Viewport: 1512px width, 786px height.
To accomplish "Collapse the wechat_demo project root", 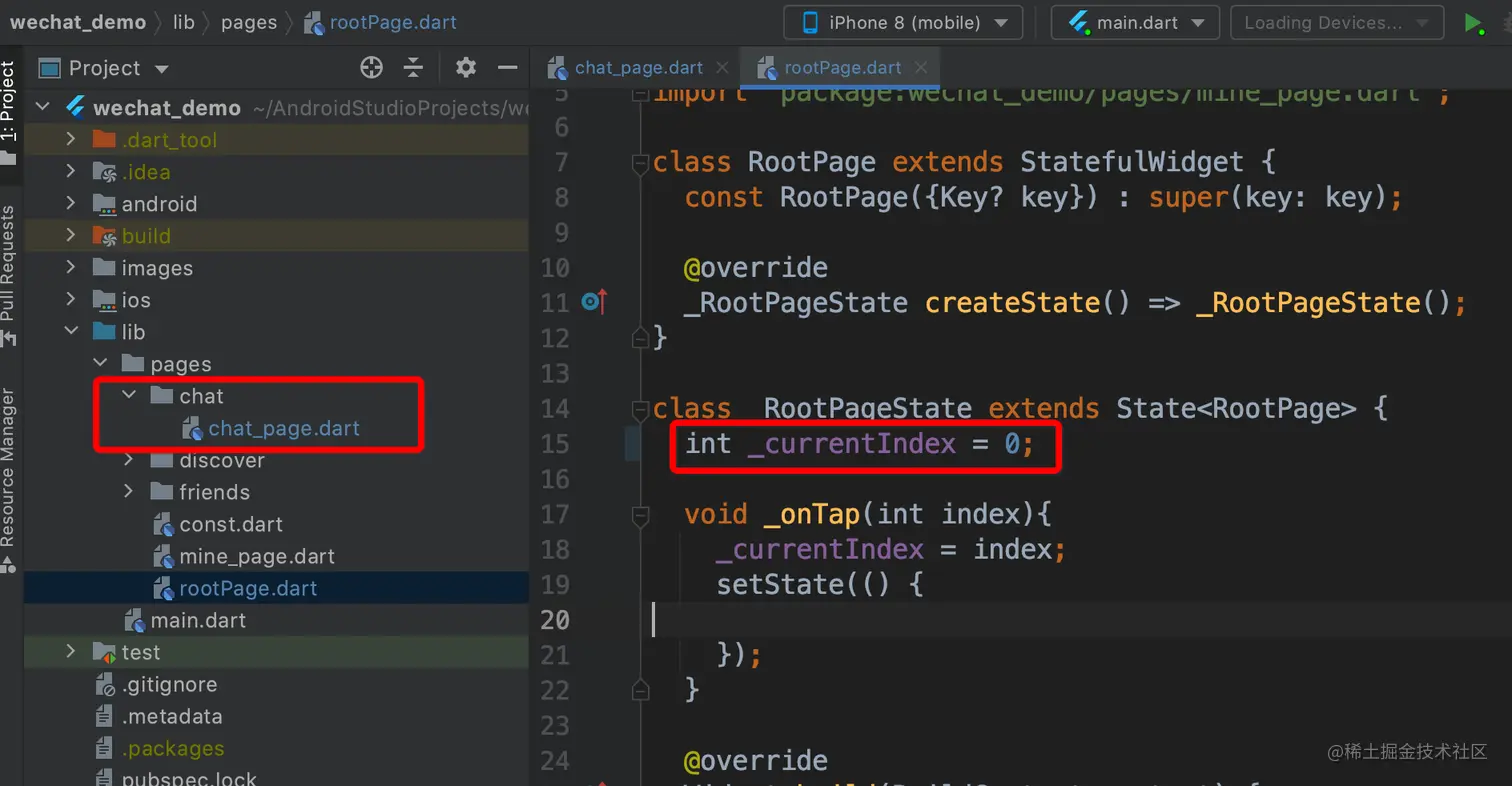I will pos(42,108).
